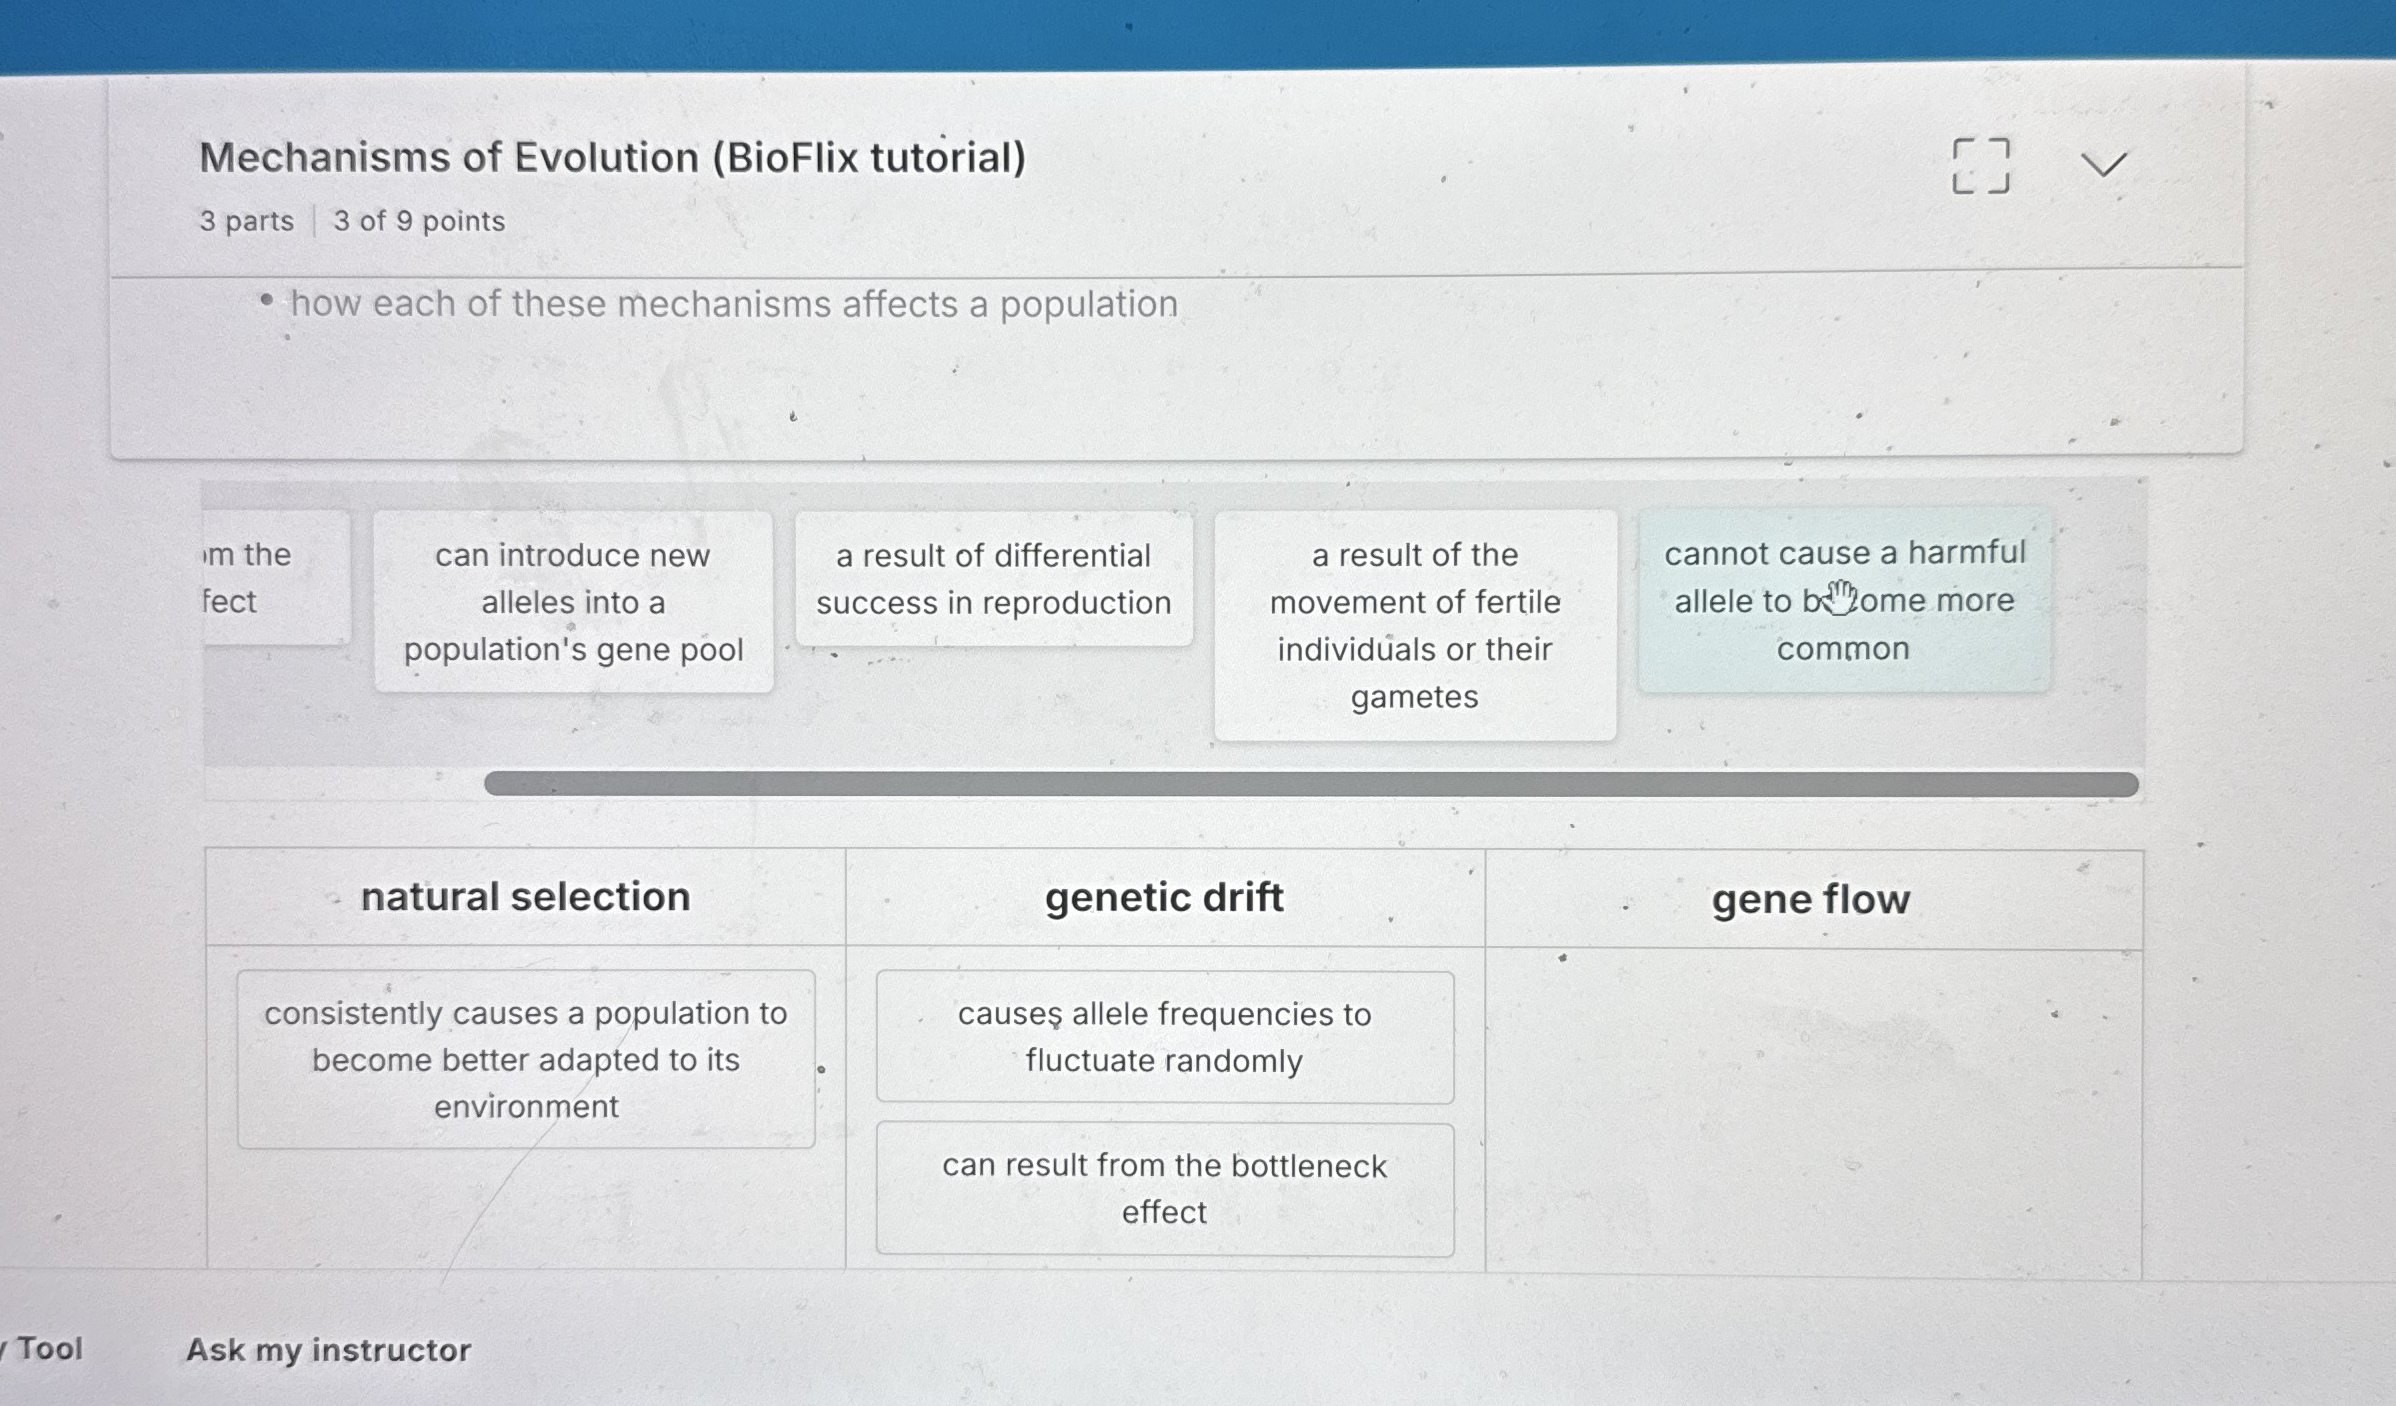Click the '3 parts' label
Viewport: 2396px width, 1406px height.
point(247,221)
